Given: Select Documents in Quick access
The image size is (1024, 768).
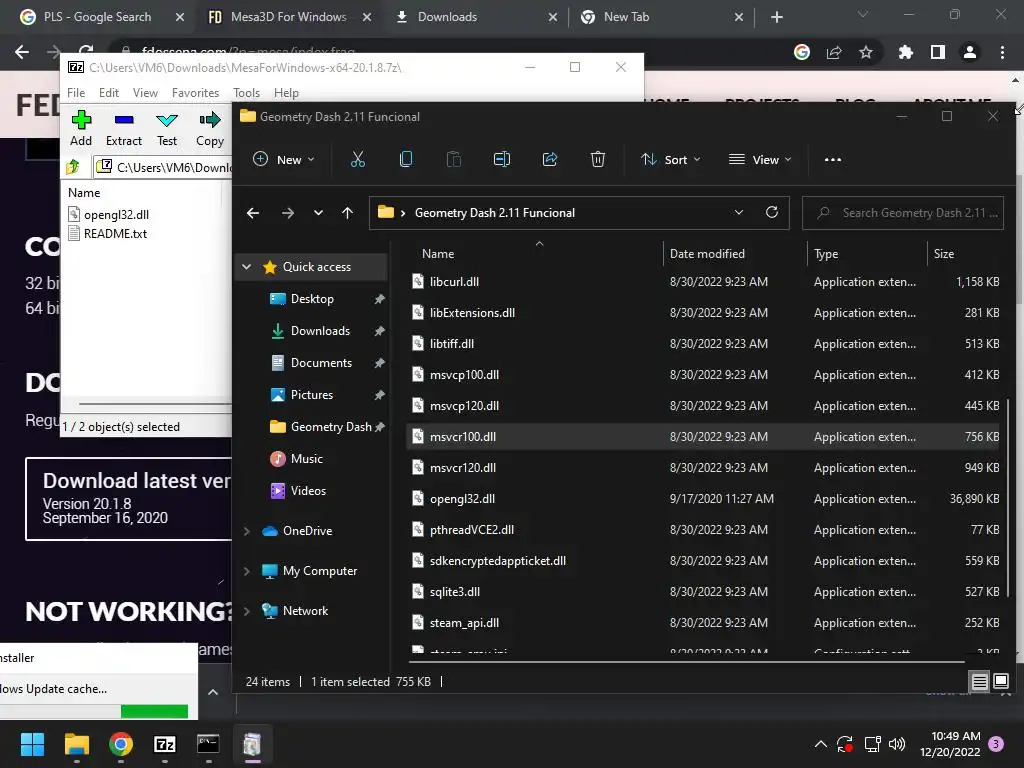Looking at the screenshot, I should (321, 363).
